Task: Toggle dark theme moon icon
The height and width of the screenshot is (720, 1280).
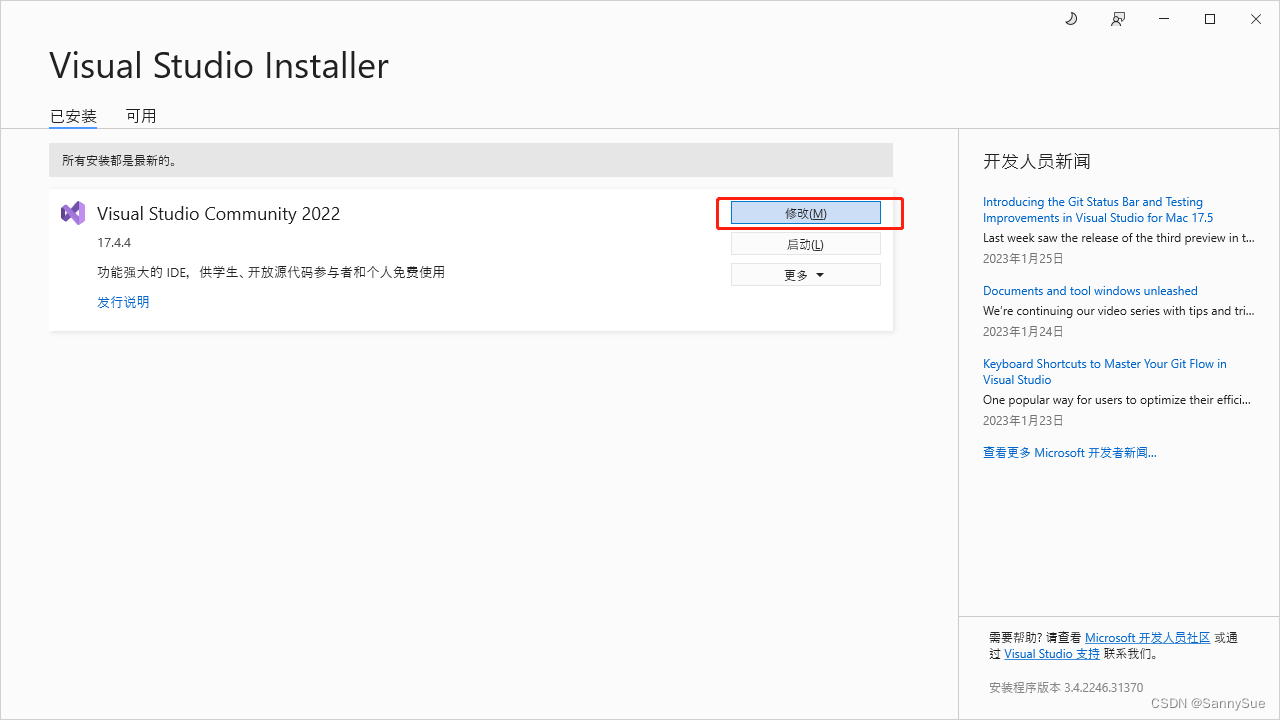Action: point(1071,19)
